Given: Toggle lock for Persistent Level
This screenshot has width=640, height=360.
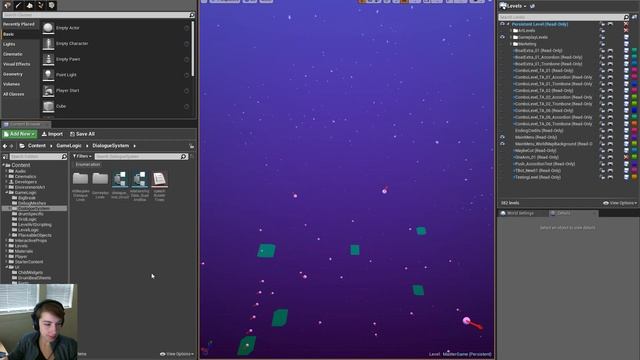Looking at the screenshot, I should pos(602,24).
